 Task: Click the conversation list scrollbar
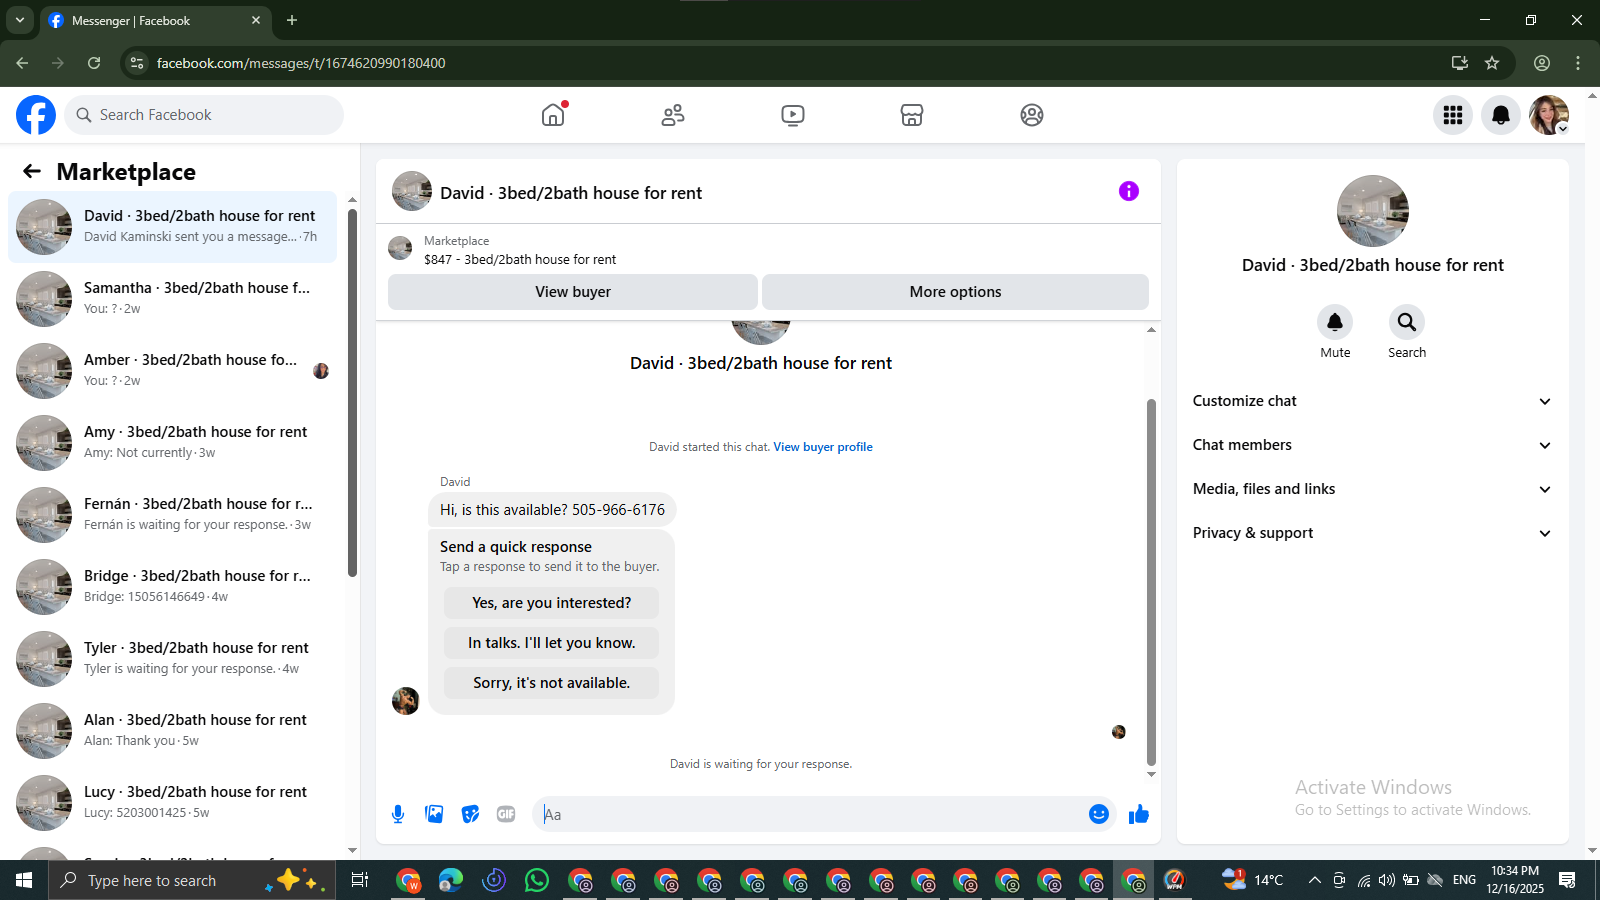(352, 393)
